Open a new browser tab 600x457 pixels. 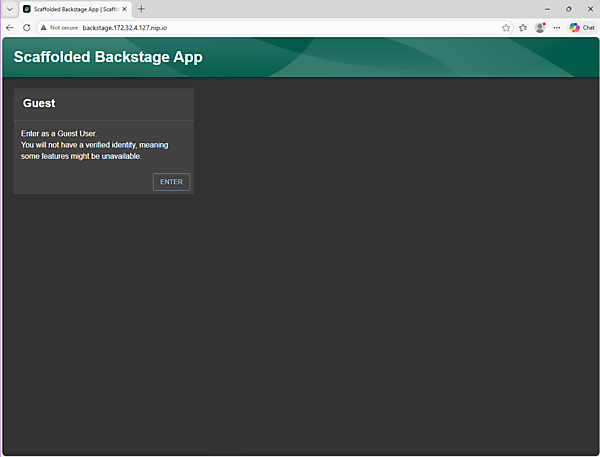click(141, 9)
